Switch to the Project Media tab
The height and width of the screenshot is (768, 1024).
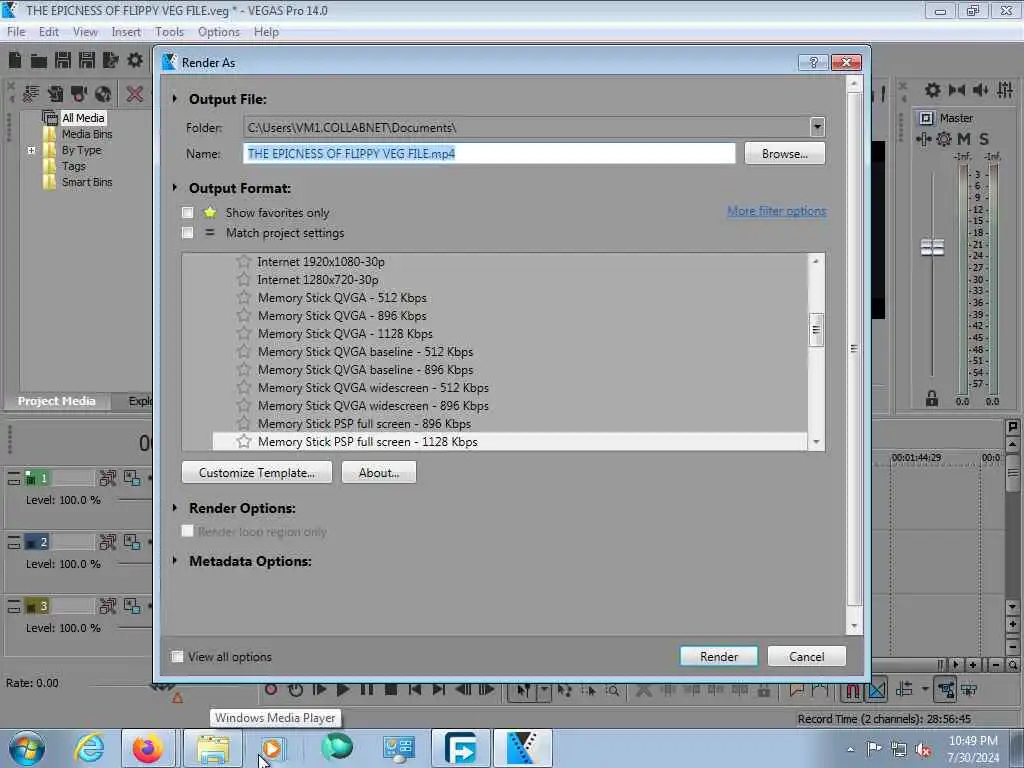tap(56, 401)
